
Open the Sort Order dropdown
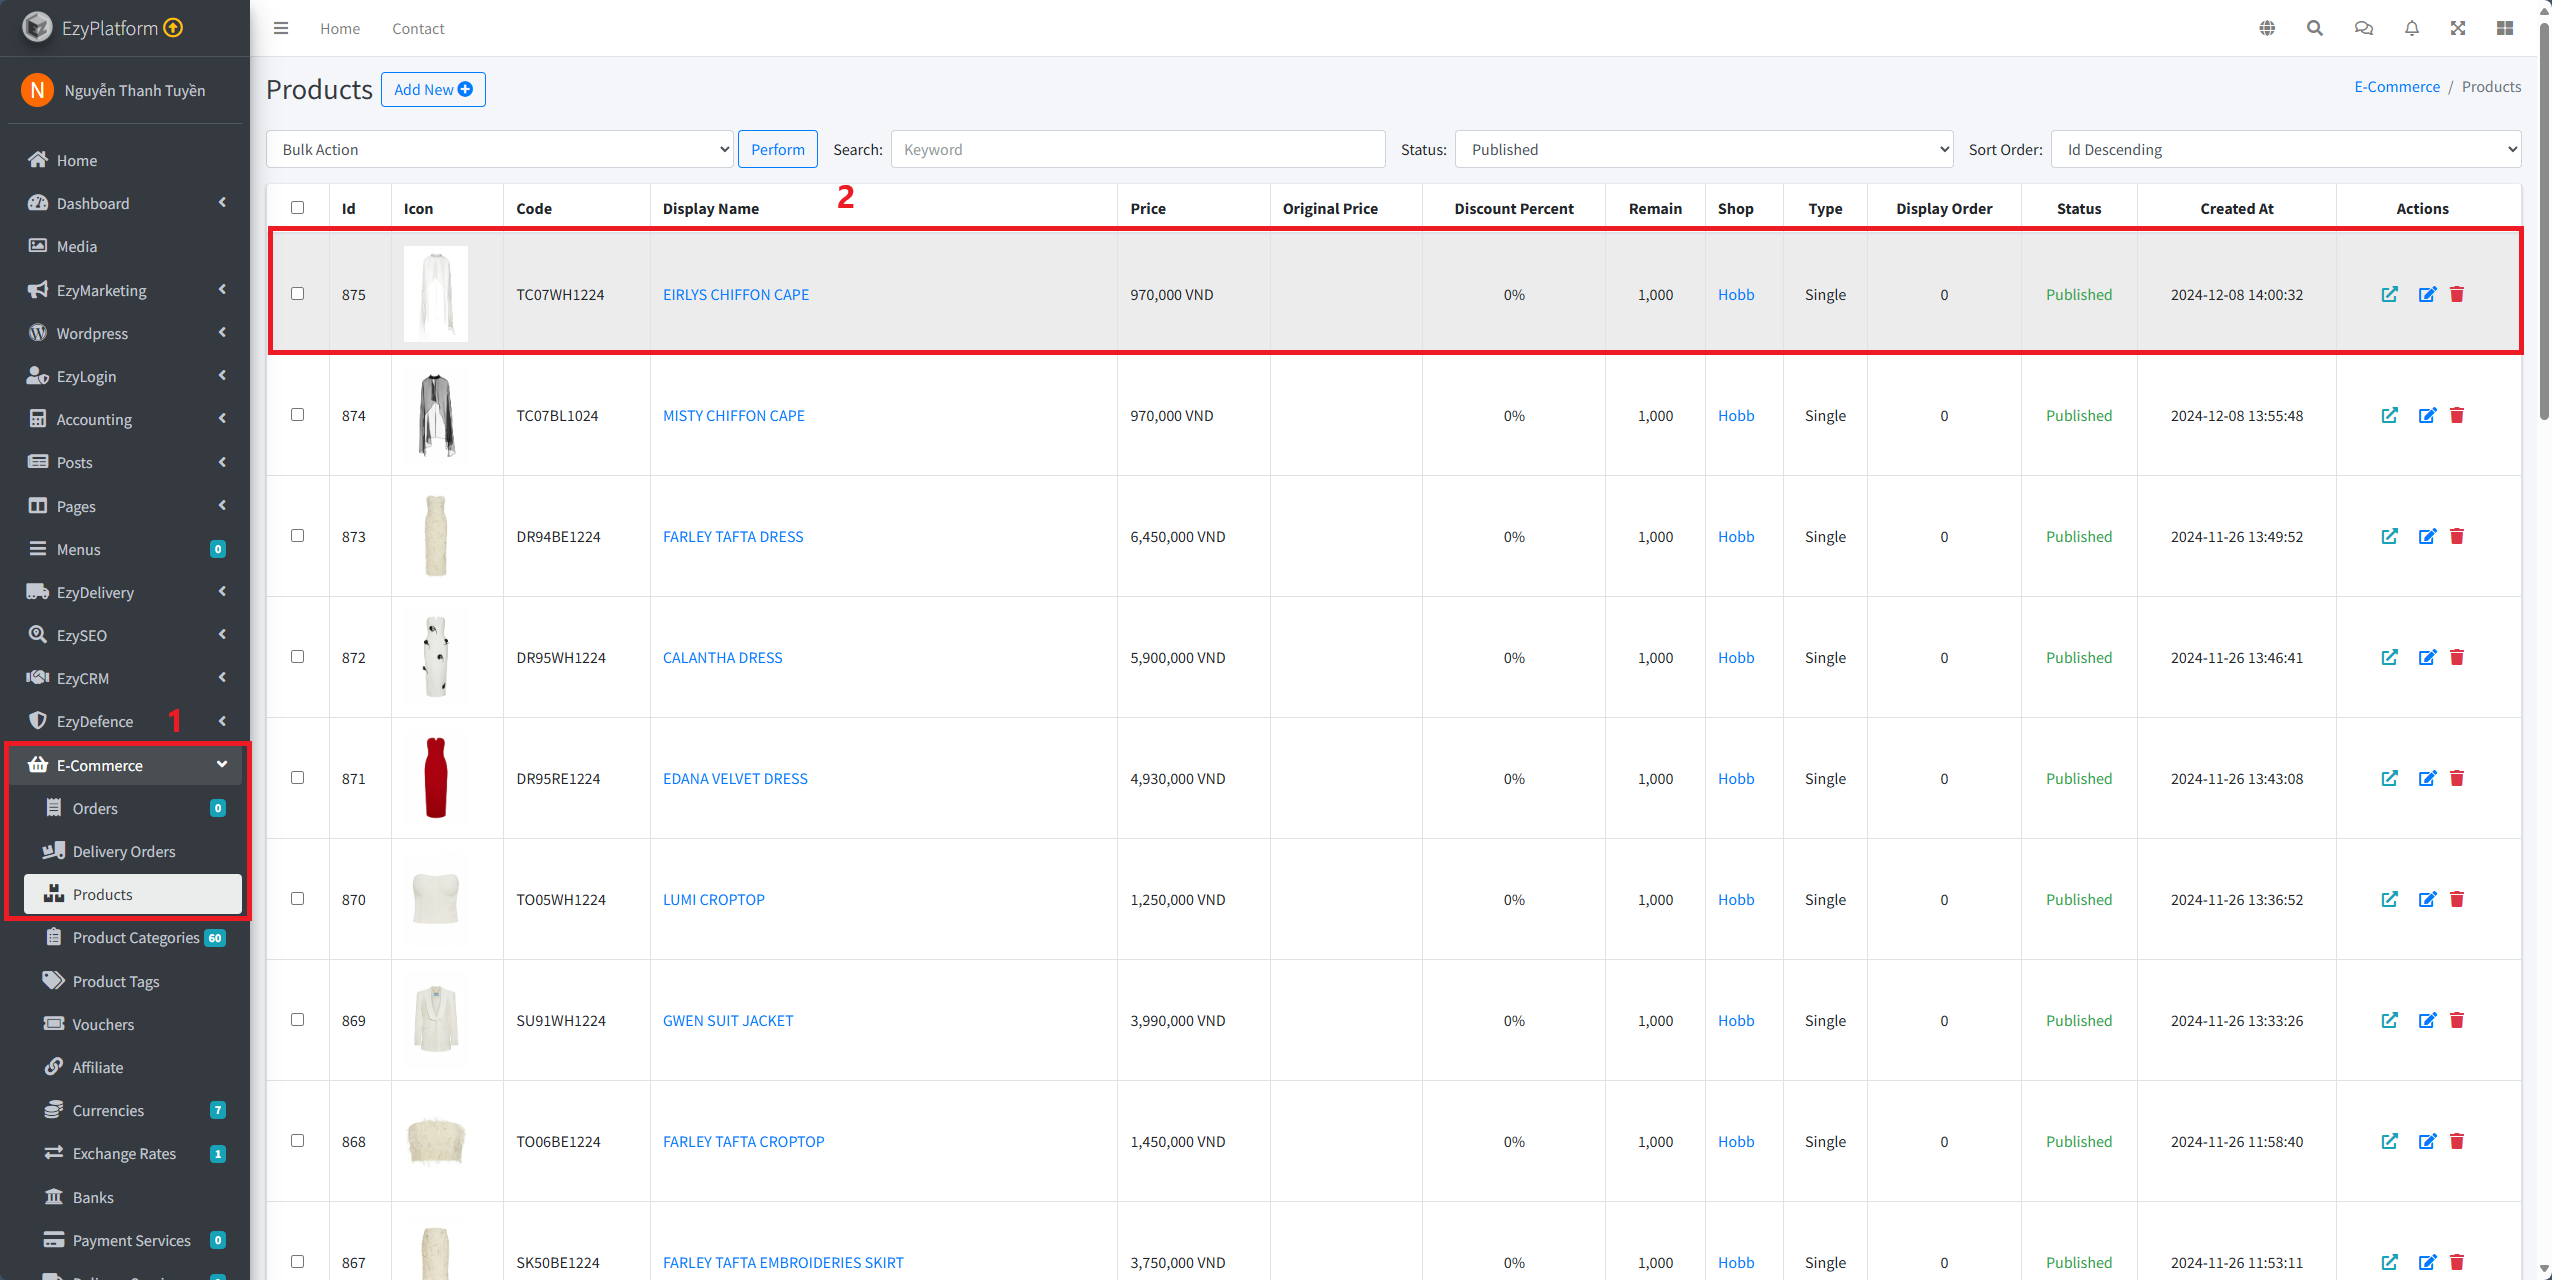point(2285,149)
